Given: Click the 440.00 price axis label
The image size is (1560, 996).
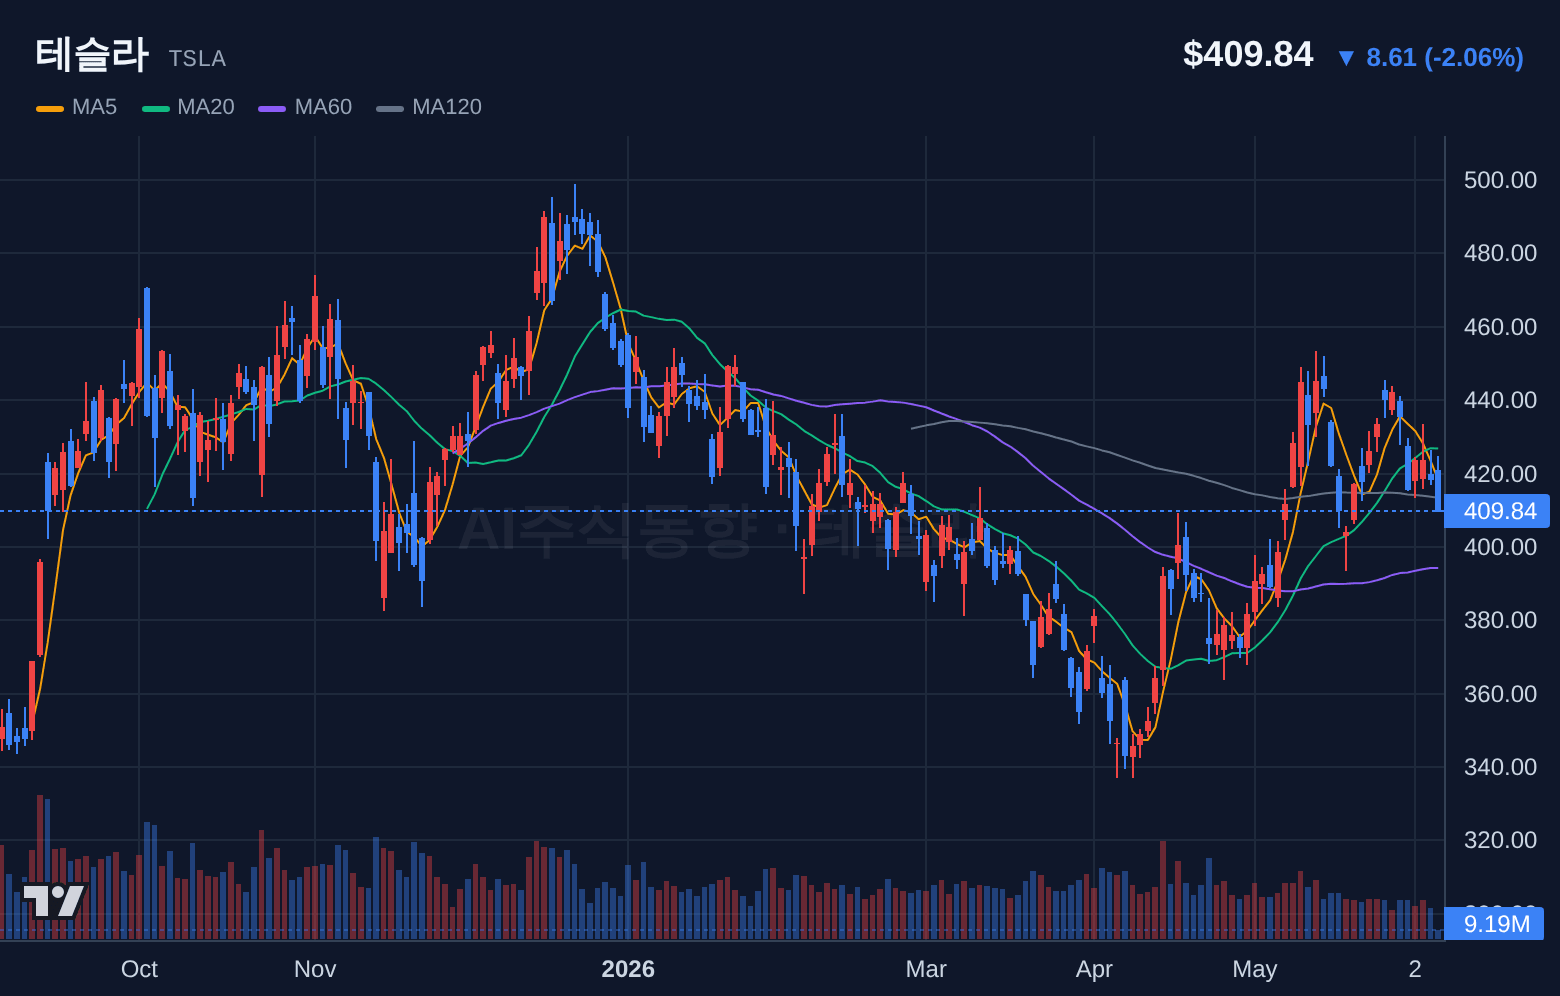Looking at the screenshot, I should [1500, 400].
